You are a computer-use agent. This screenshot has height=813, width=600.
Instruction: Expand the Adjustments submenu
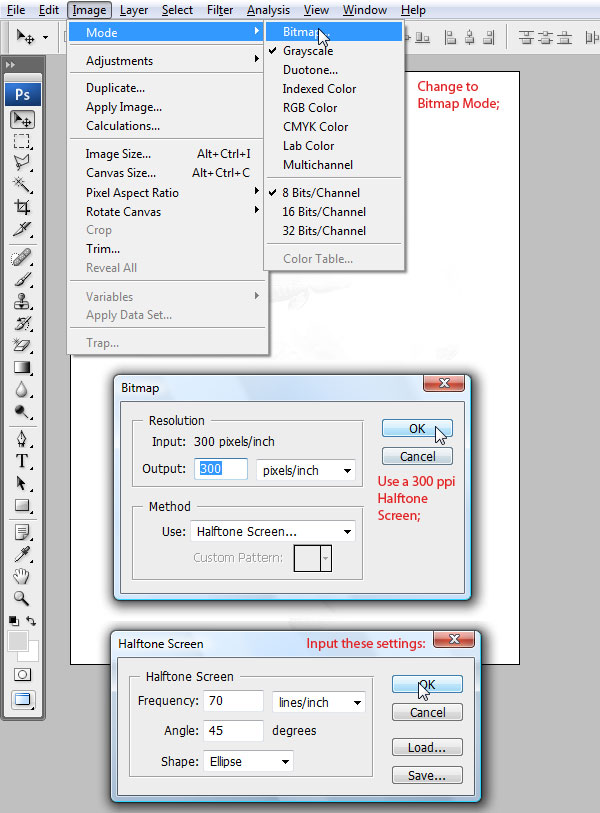166,61
